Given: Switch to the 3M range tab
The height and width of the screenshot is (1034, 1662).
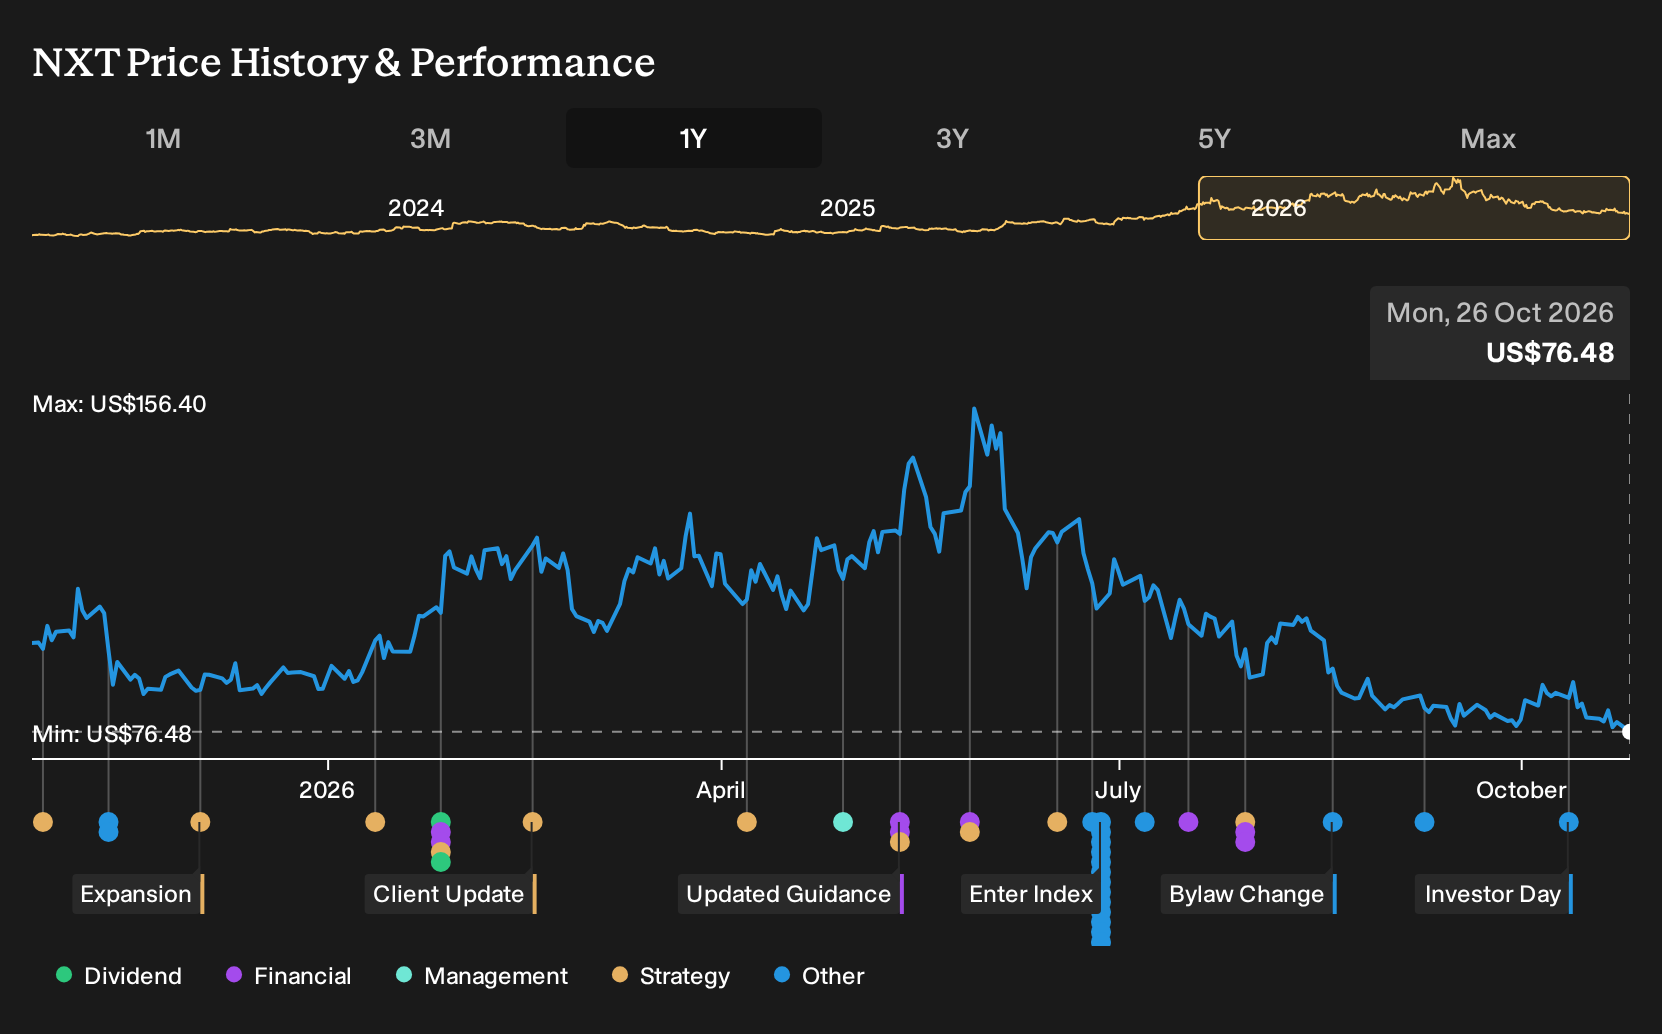Looking at the screenshot, I should pos(430,138).
